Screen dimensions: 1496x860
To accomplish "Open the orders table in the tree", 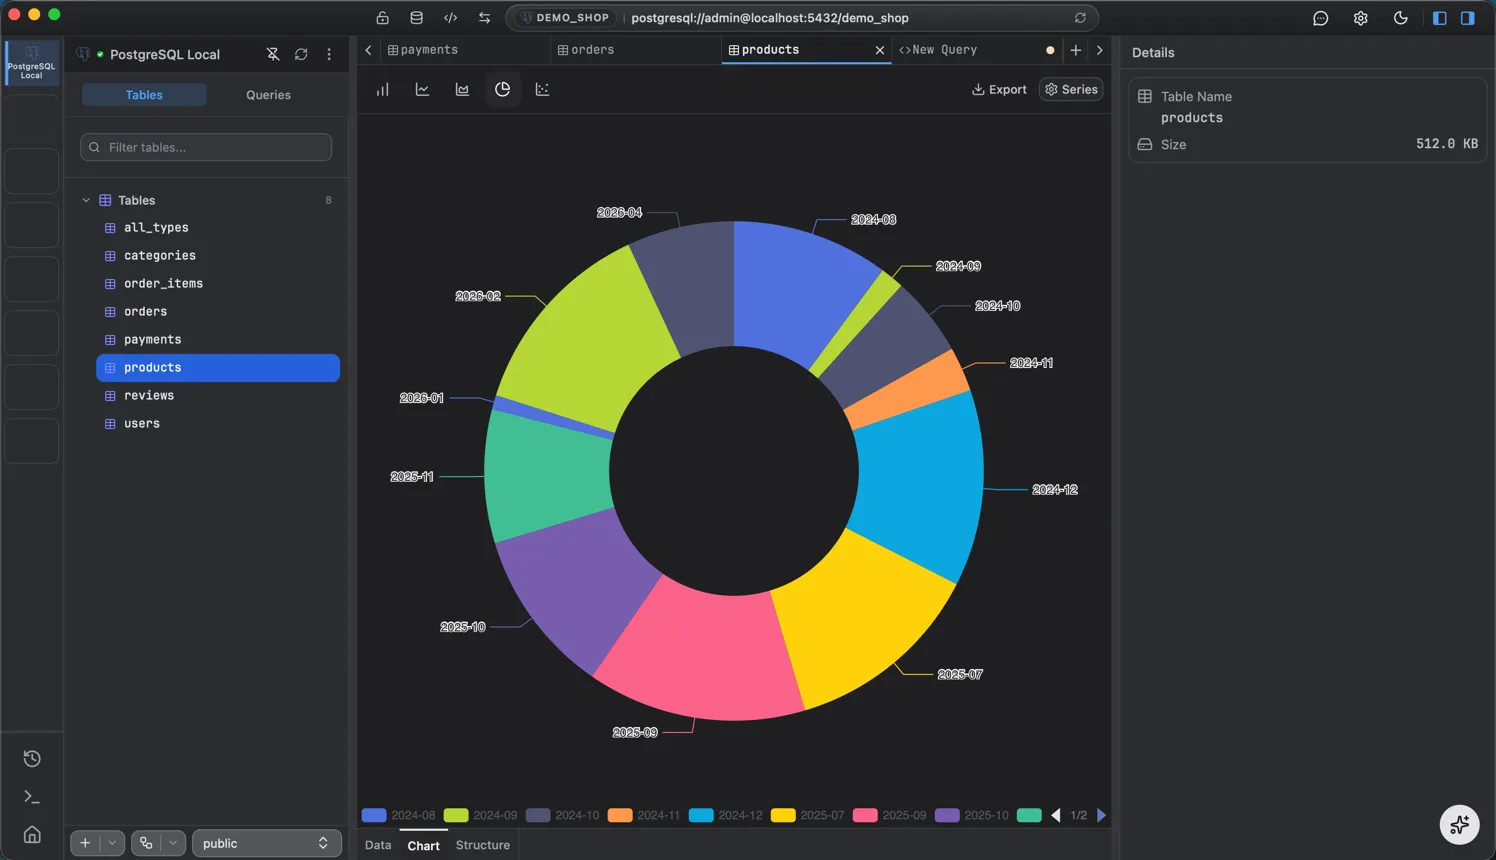I will coord(218,312).
